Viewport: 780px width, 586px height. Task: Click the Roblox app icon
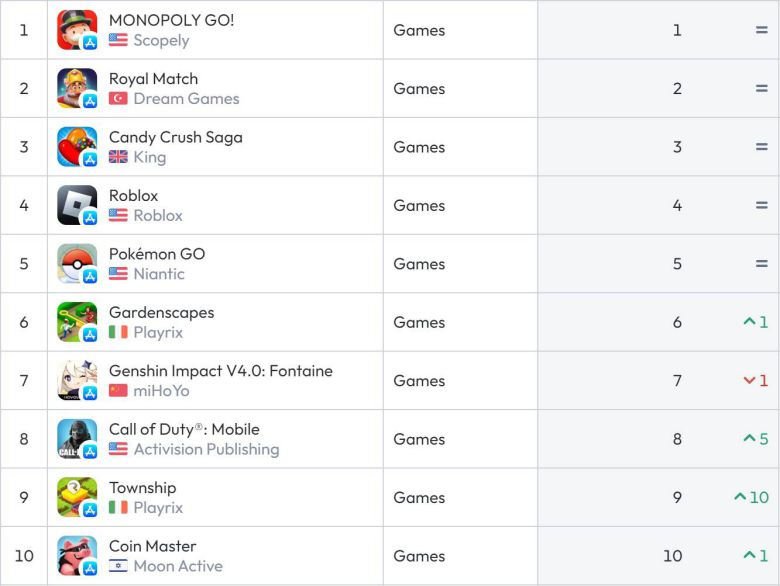point(77,205)
